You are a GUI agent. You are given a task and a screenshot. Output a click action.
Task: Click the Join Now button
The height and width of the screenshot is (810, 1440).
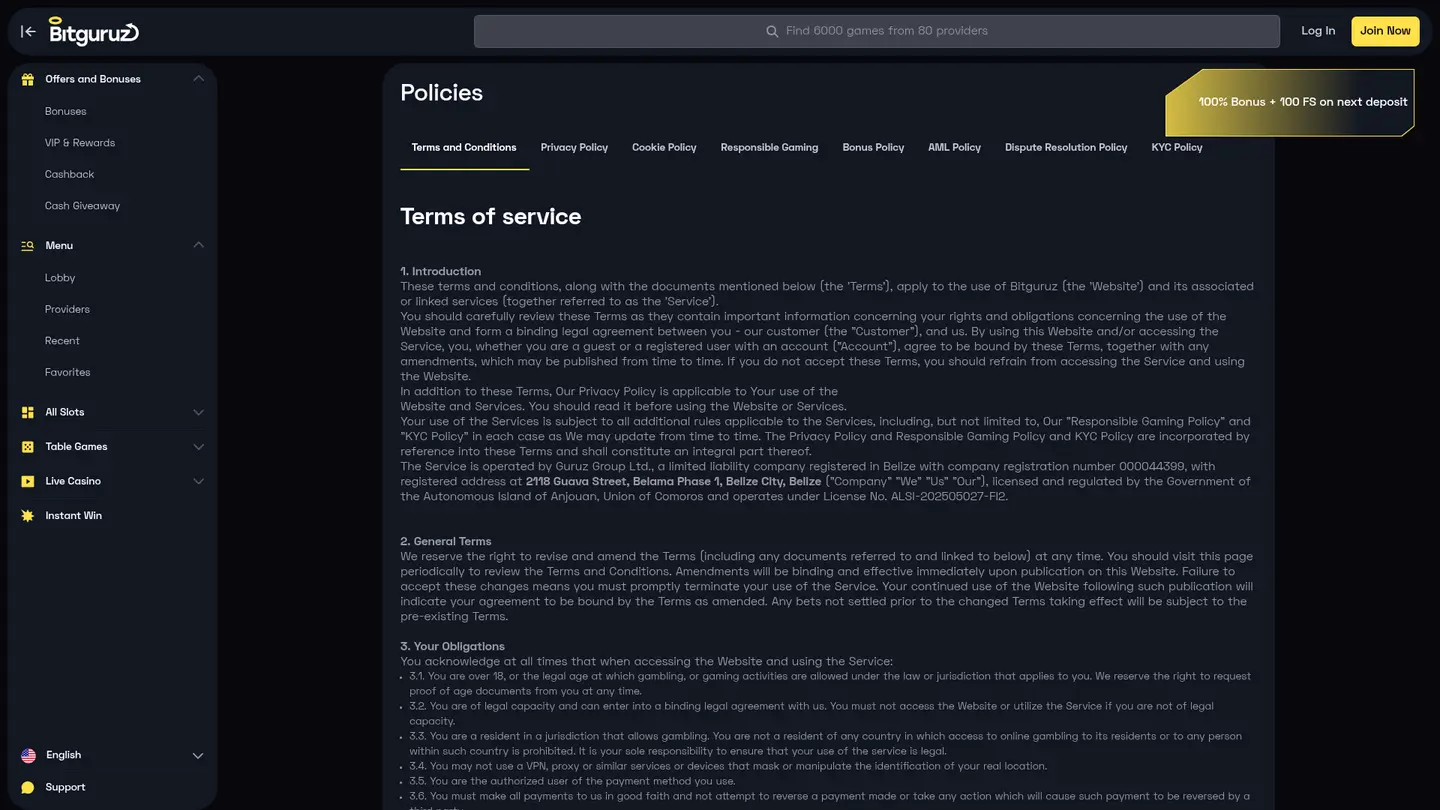pyautogui.click(x=1385, y=31)
